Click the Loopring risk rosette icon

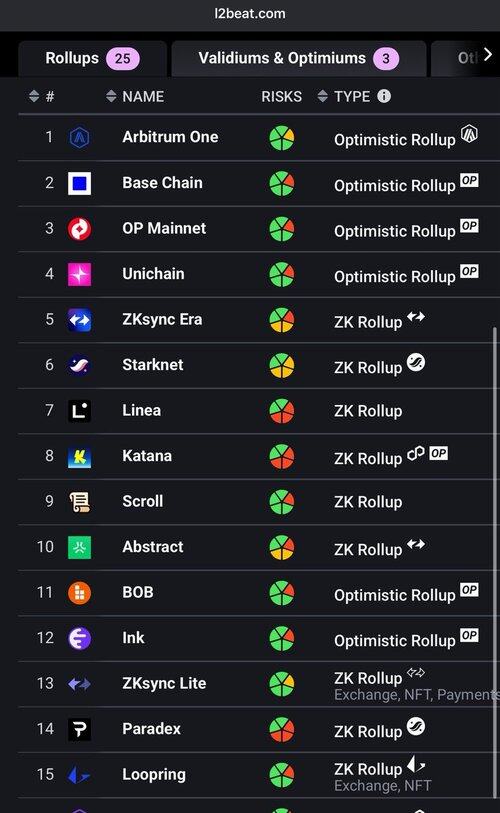282,775
